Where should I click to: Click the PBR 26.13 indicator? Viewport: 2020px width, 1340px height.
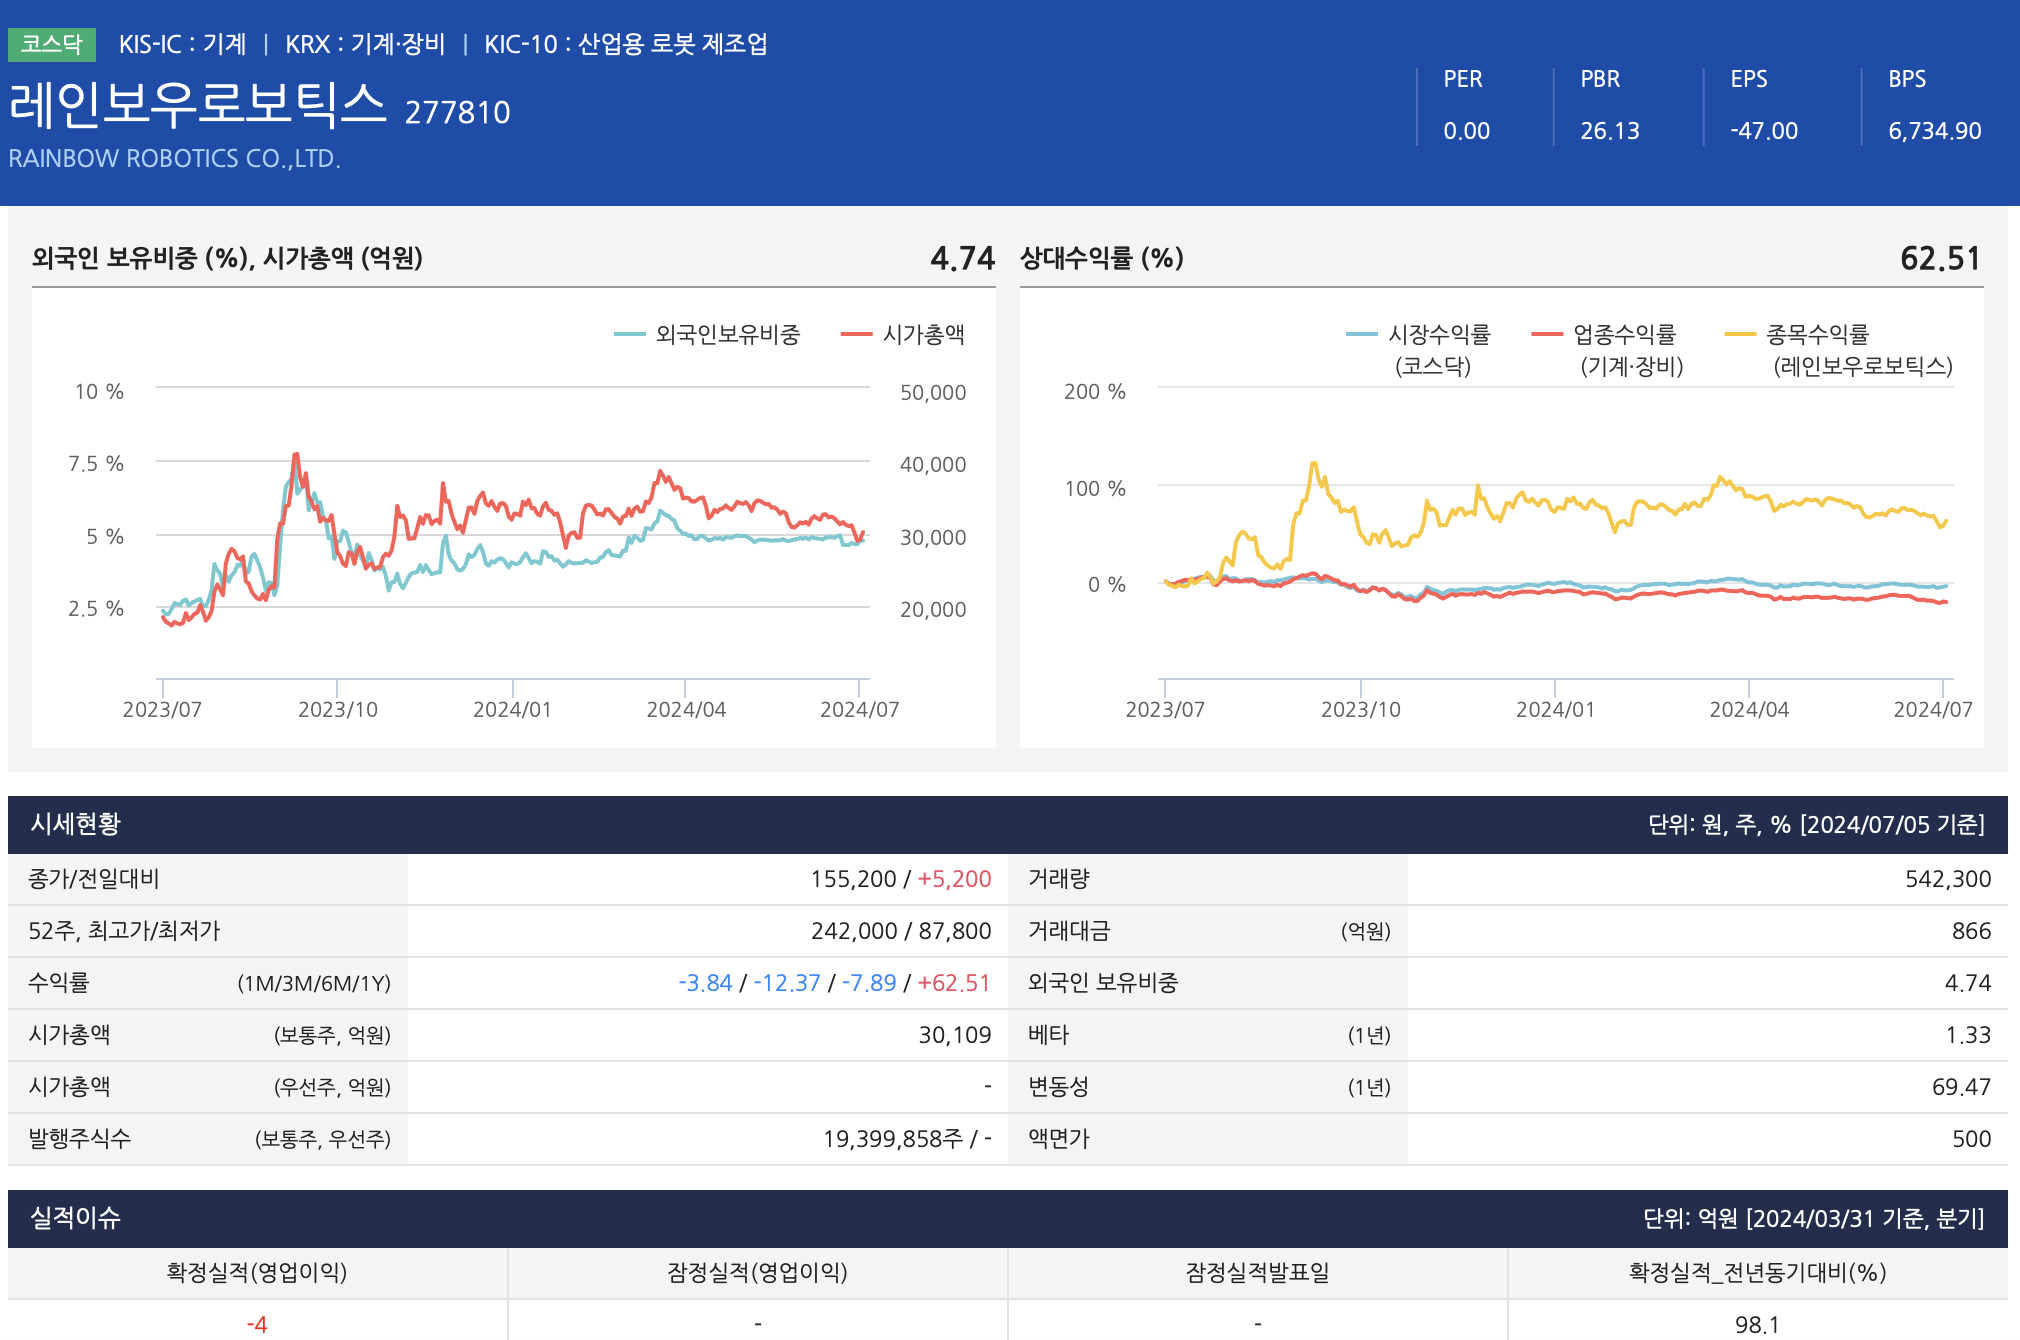1609,130
